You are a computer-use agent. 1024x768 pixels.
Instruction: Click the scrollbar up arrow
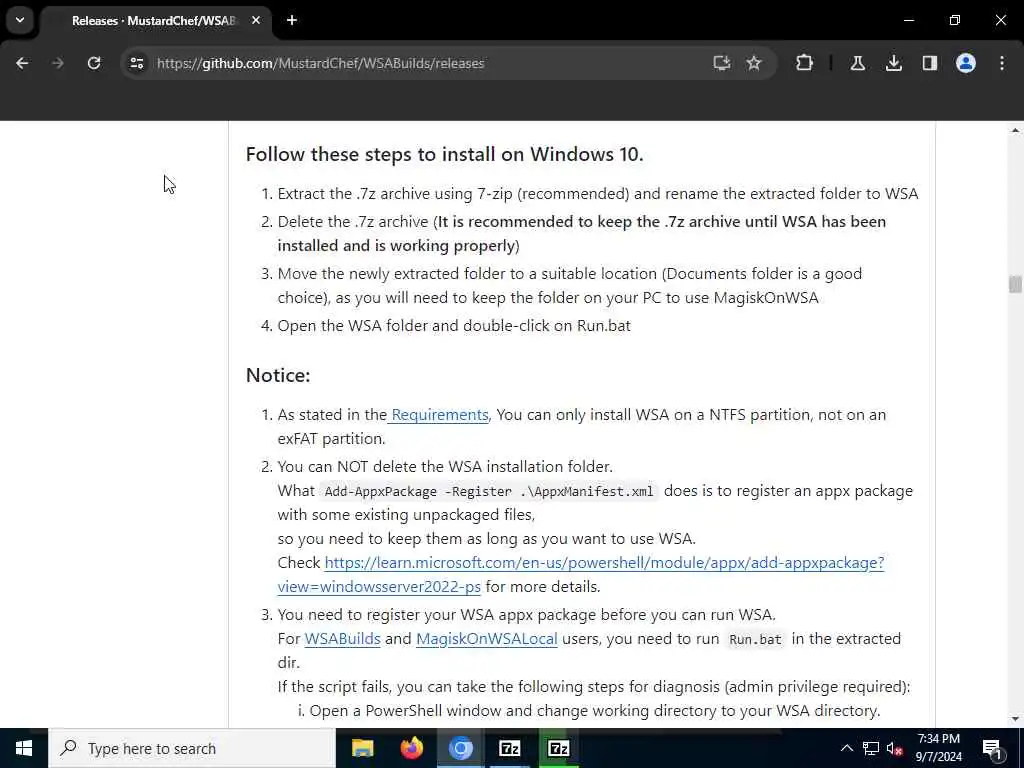[x=1015, y=131]
